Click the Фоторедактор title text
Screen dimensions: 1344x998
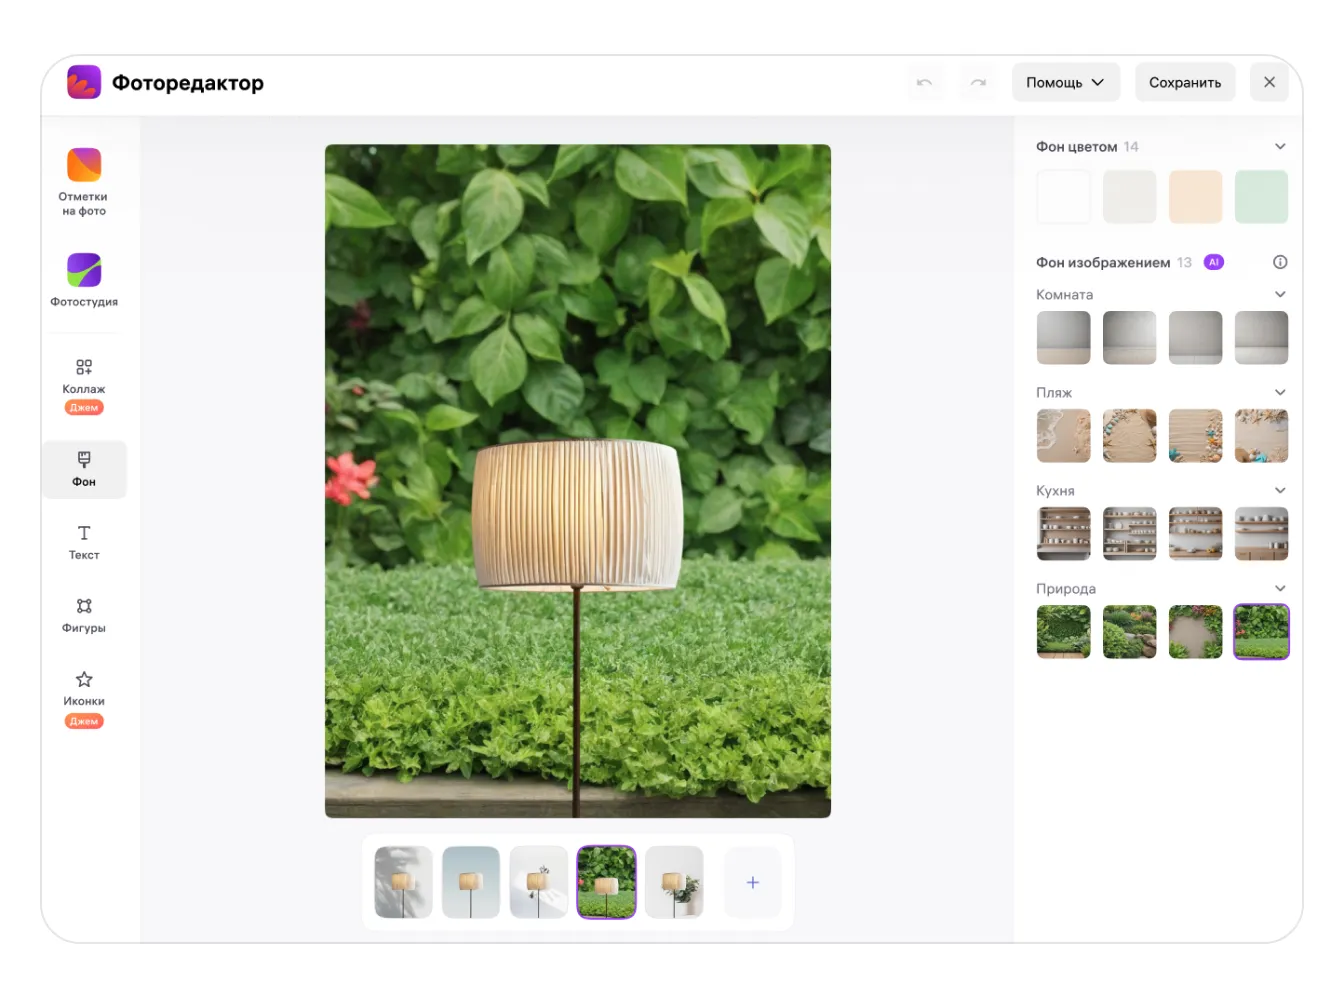click(188, 83)
